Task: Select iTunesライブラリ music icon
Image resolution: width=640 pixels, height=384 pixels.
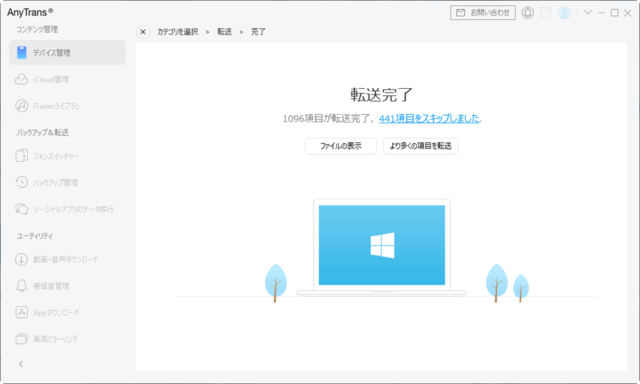Action: pos(21,106)
